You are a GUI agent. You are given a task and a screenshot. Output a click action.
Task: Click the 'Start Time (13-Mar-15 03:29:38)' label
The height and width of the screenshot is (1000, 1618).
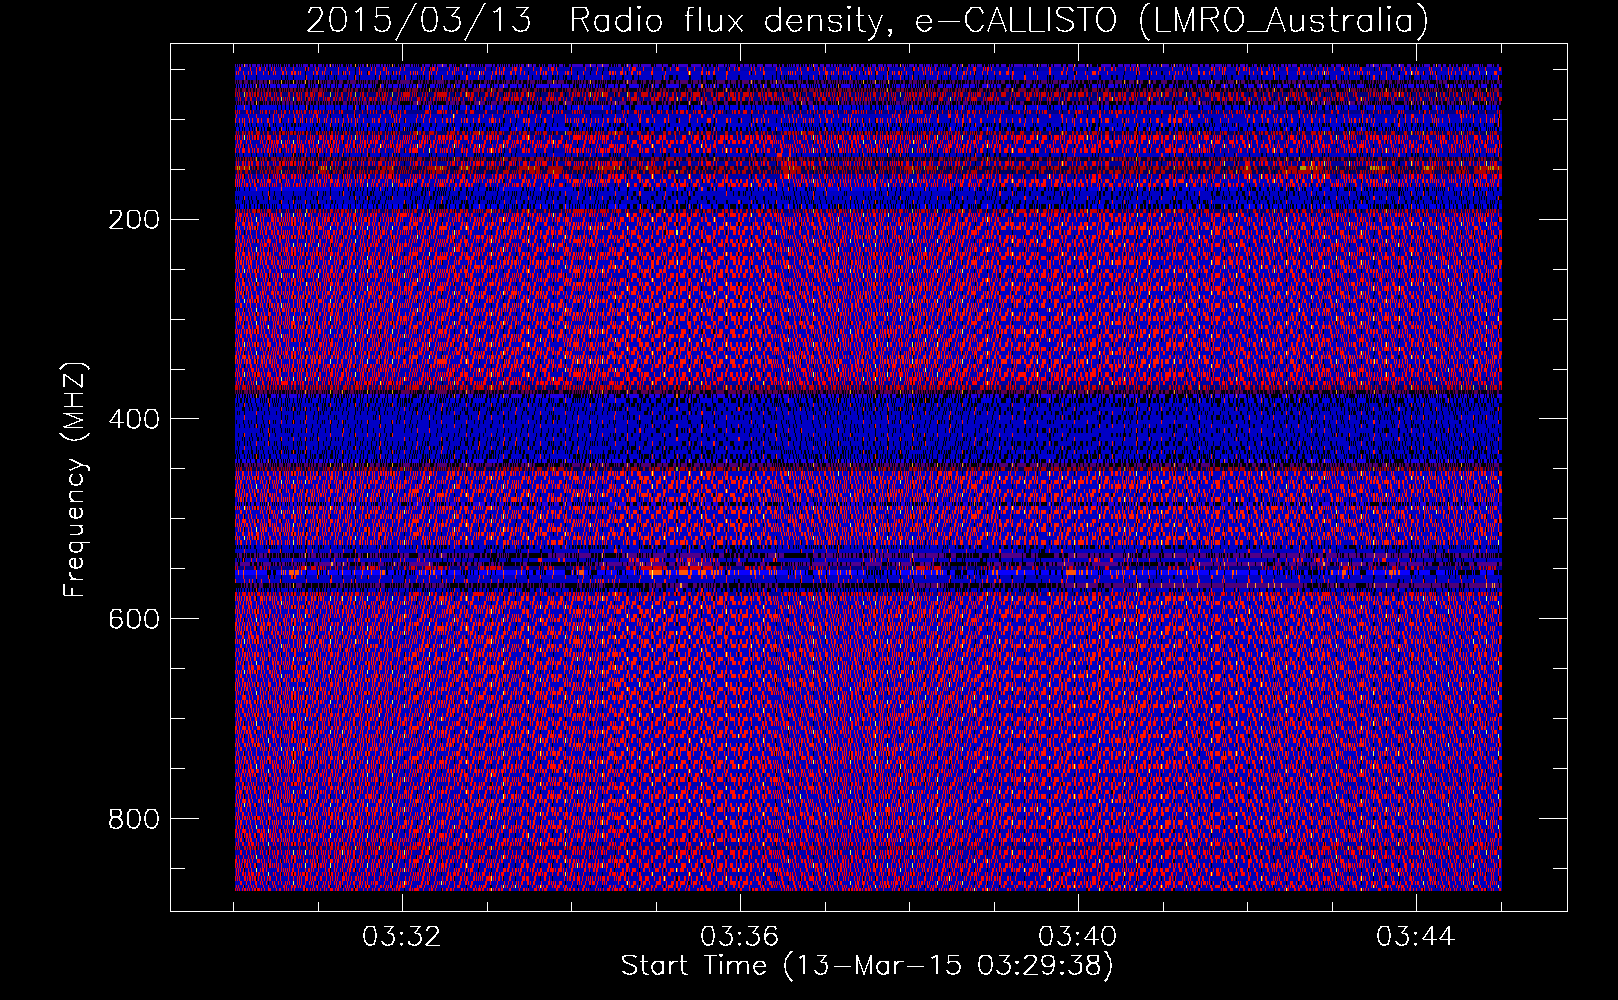[867, 966]
